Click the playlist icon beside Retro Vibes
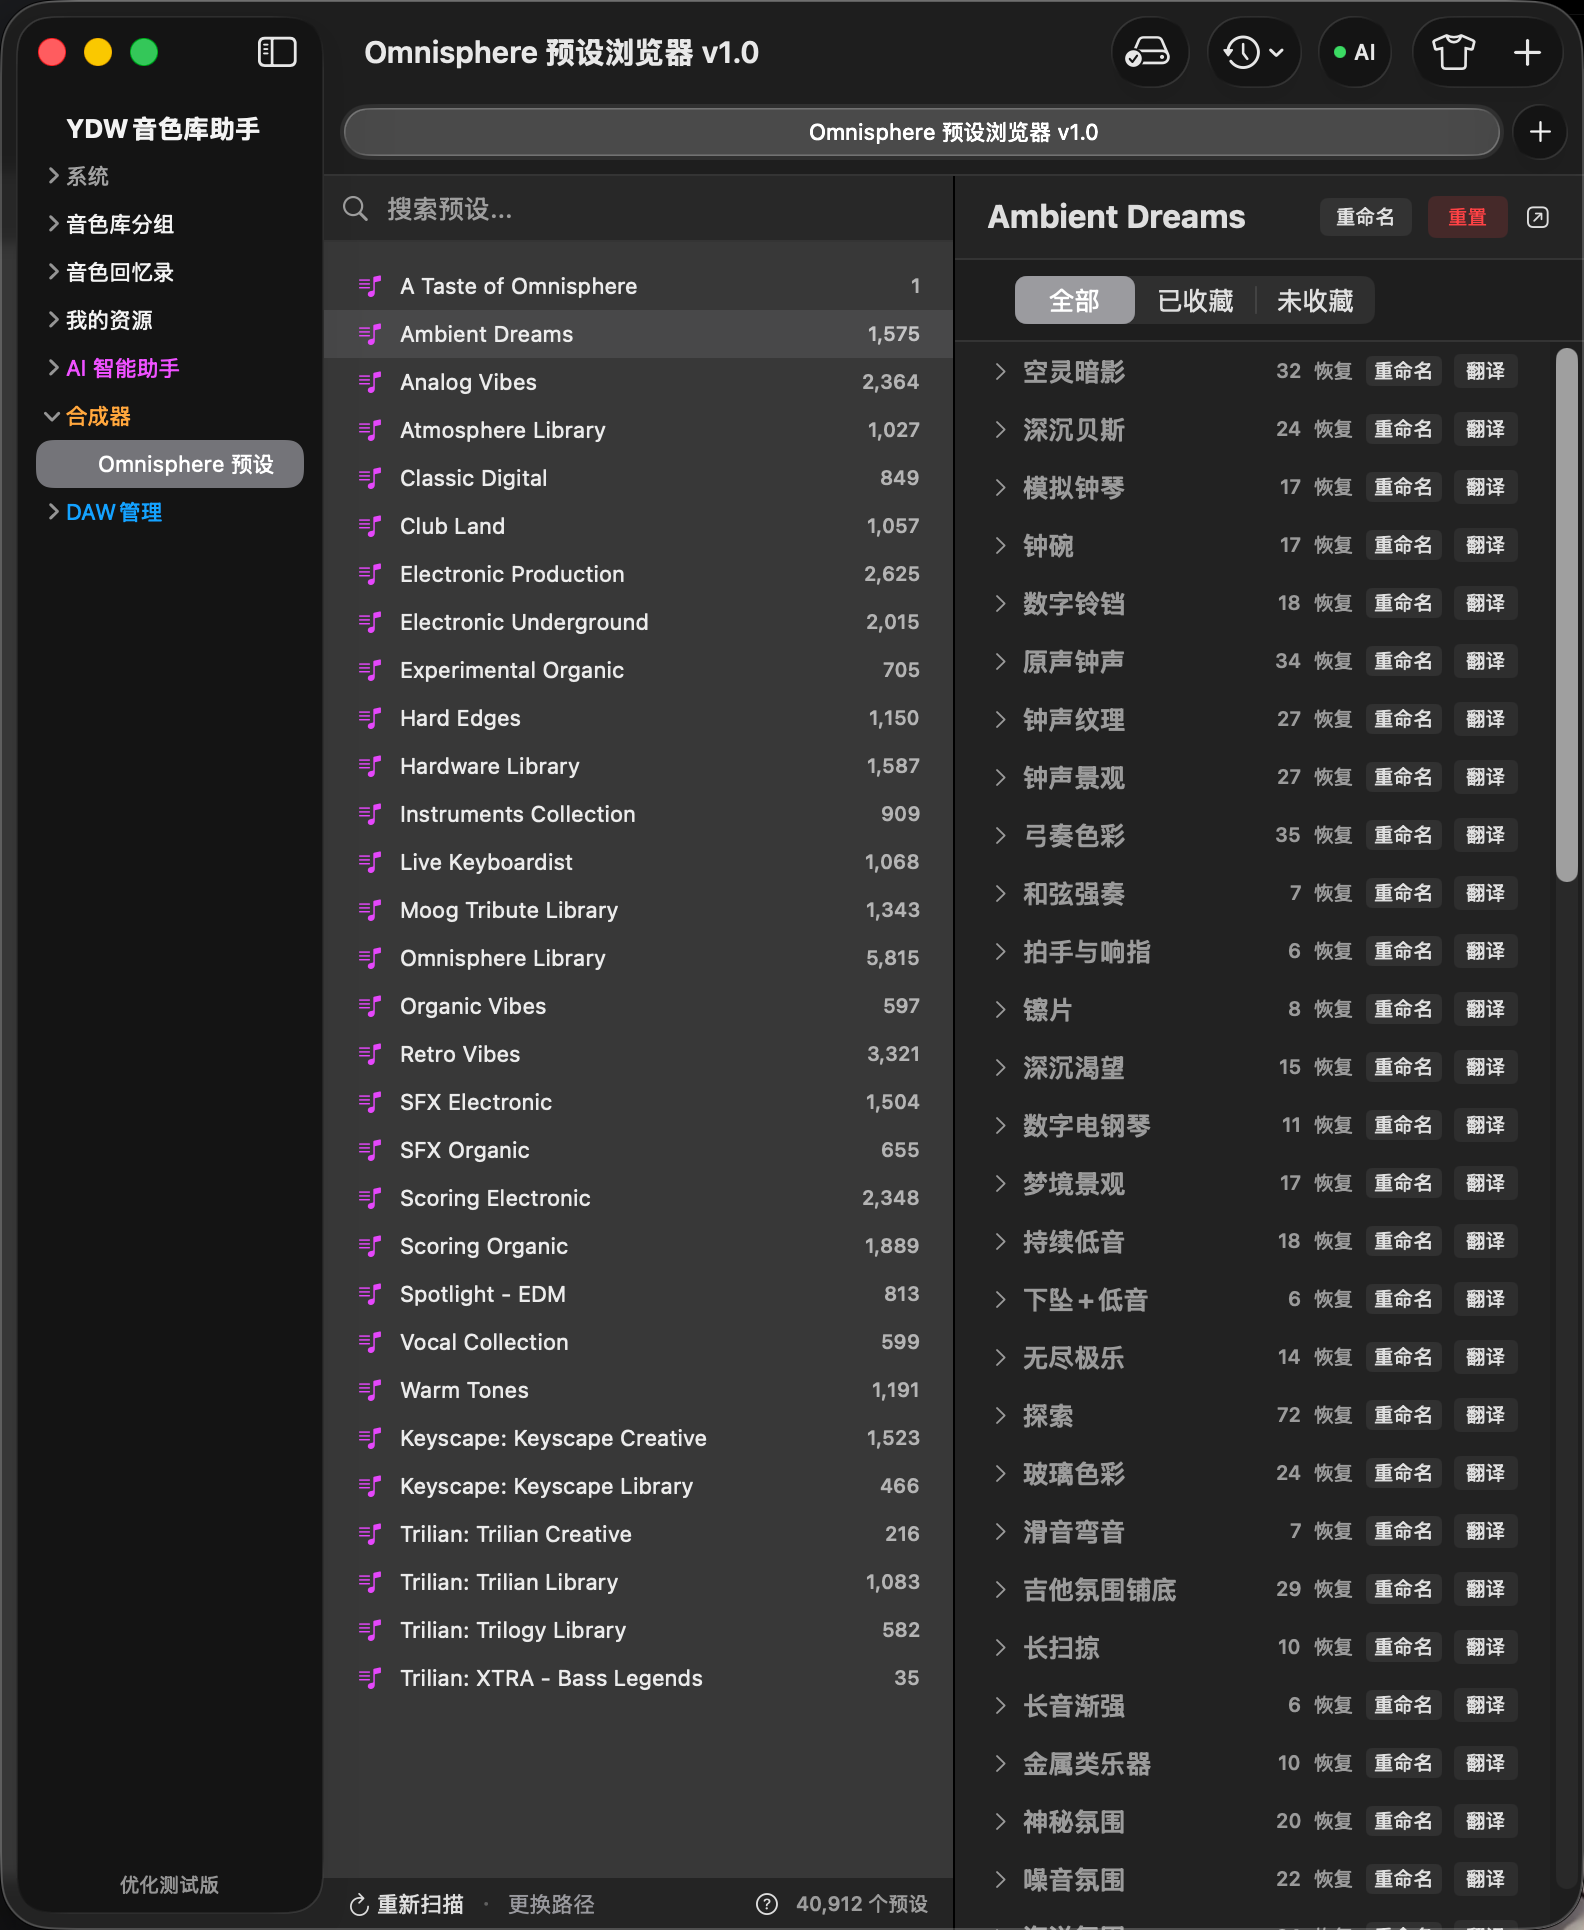Image resolution: width=1584 pixels, height=1930 pixels. pyautogui.click(x=370, y=1054)
